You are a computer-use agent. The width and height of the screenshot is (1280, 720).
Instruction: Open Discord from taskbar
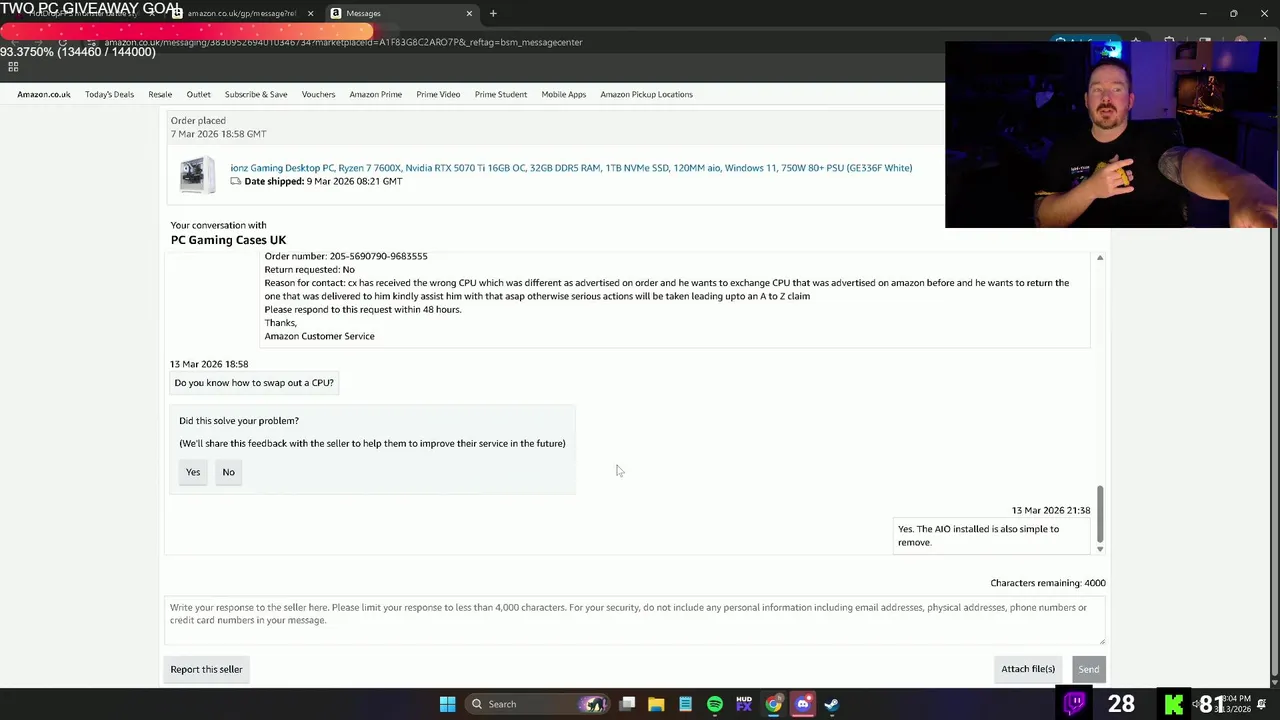pyautogui.click(x=802, y=704)
